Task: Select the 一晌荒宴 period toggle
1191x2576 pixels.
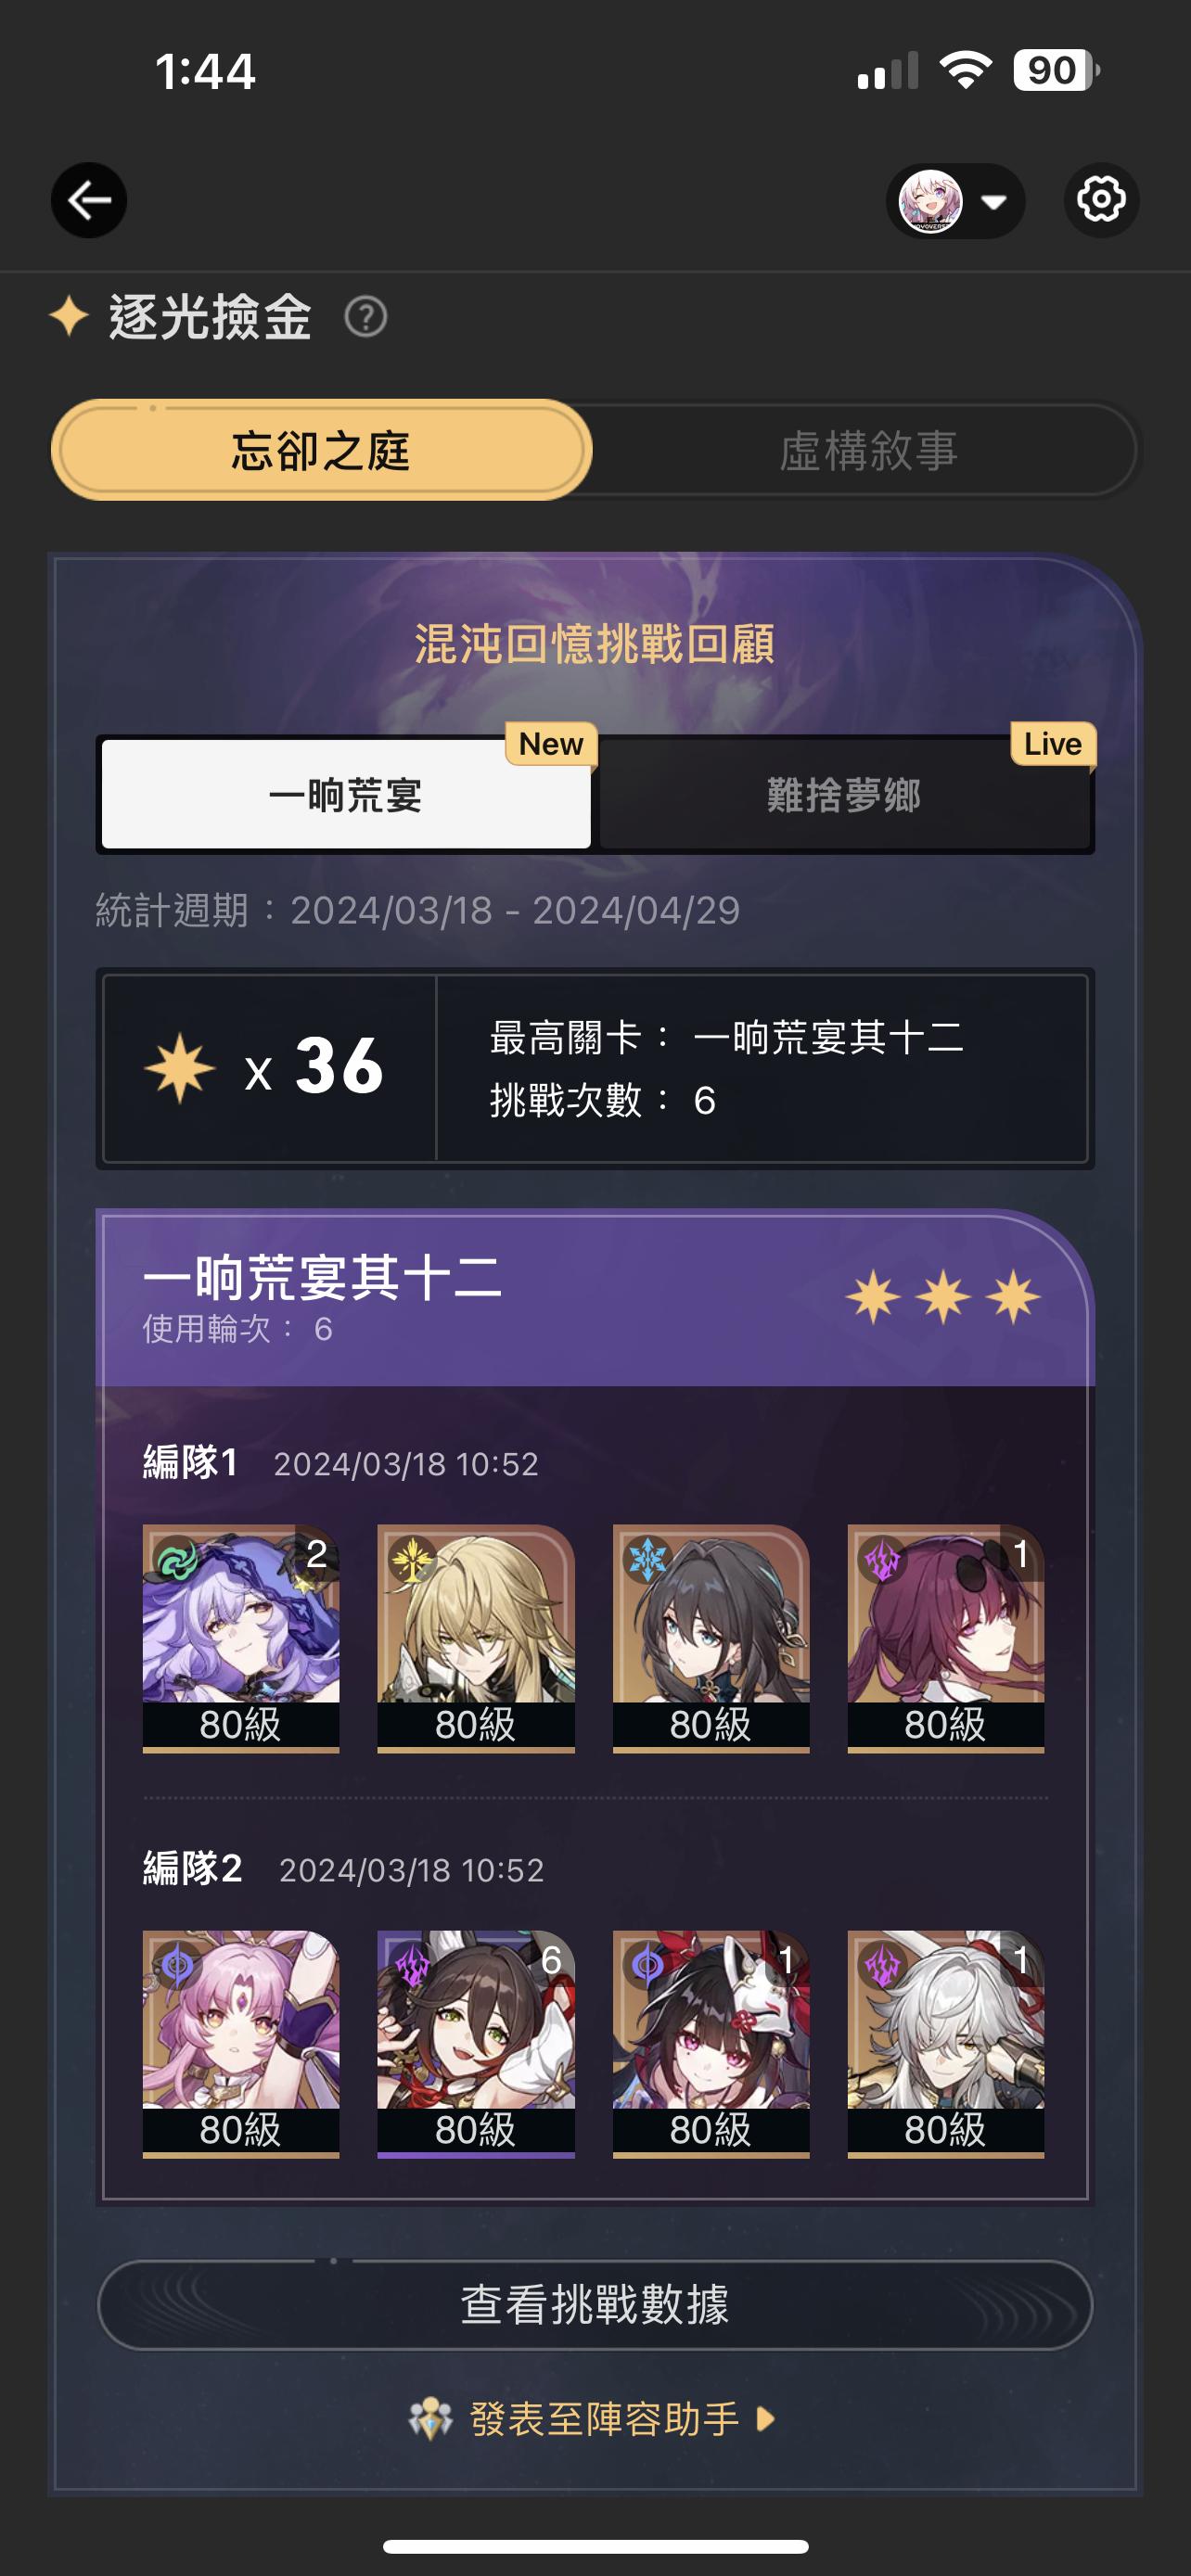Action: (346, 795)
